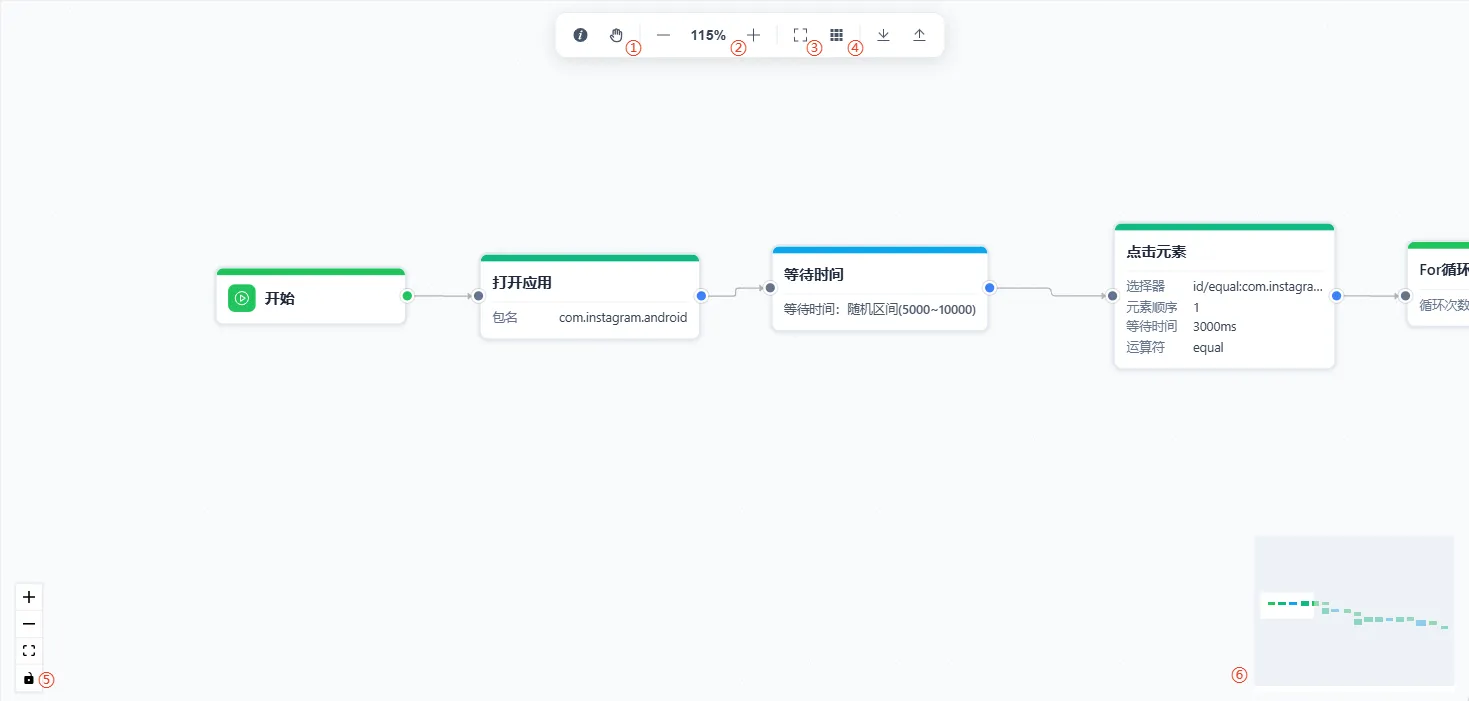Select the 打开应用 node
Image resolution: width=1469 pixels, height=701 pixels.
(590, 296)
